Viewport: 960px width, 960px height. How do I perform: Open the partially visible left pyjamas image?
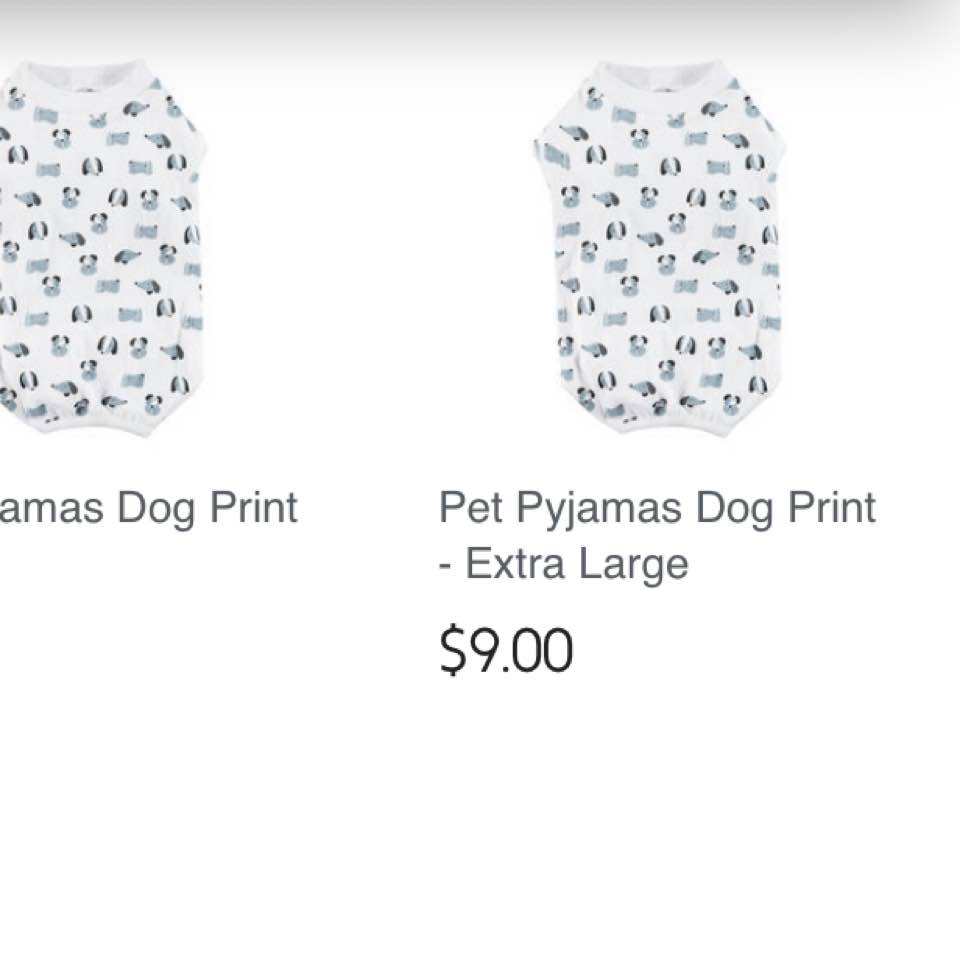(103, 248)
